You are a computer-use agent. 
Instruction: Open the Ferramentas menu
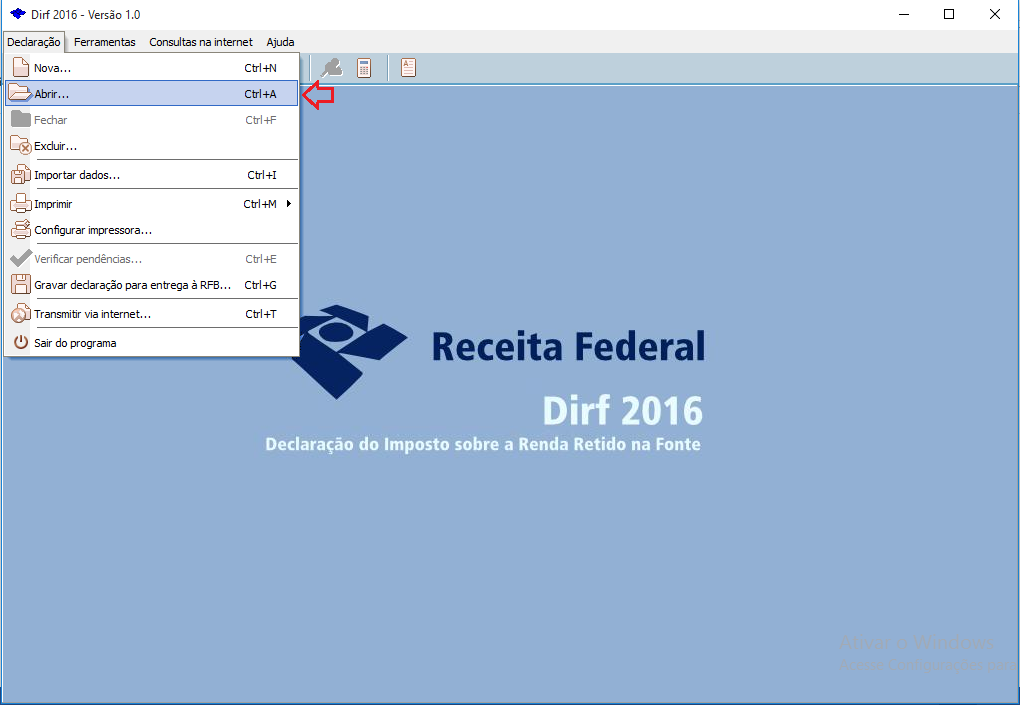pyautogui.click(x=105, y=42)
